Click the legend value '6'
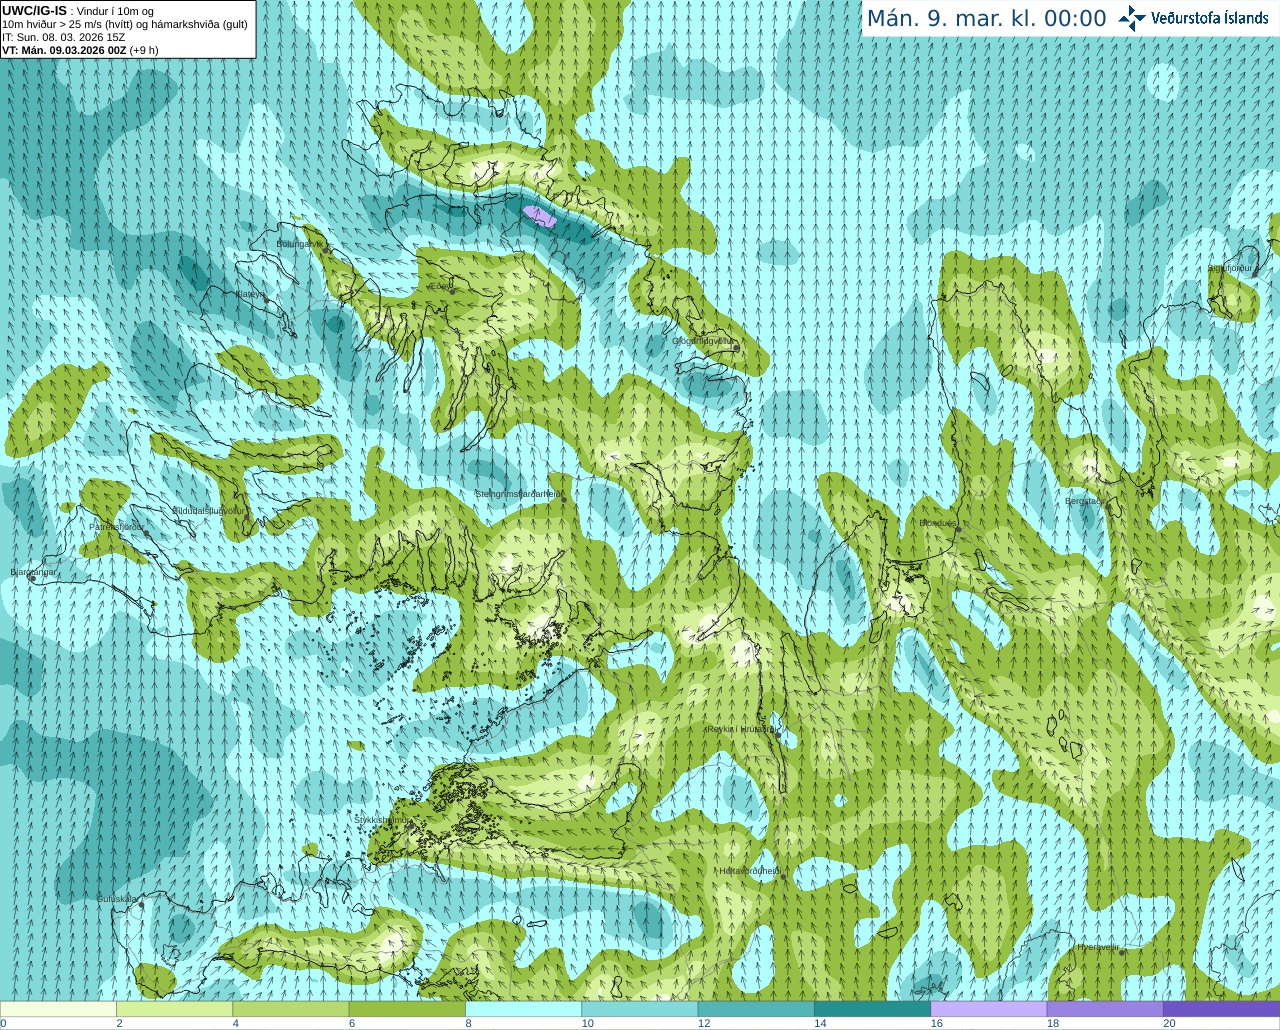Screen dimensions: 1280x1030 352,1023
